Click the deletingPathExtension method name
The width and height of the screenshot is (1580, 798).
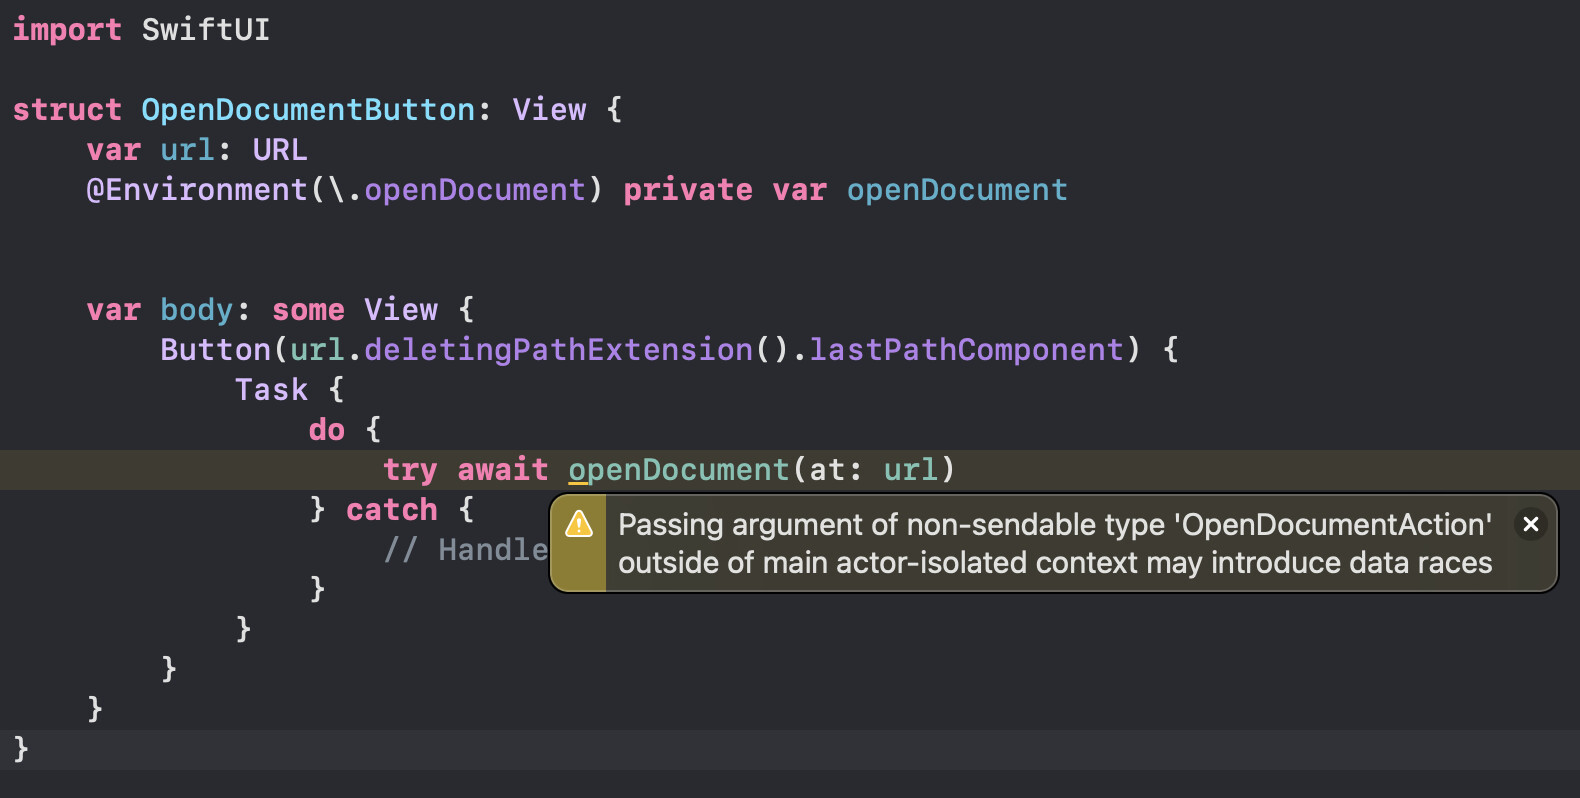tap(558, 350)
